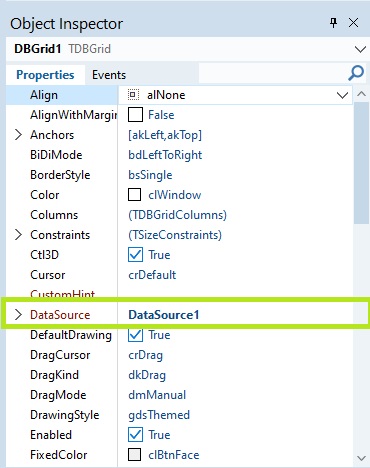
Task: Click the clWindow color swatch
Action: tap(134, 195)
